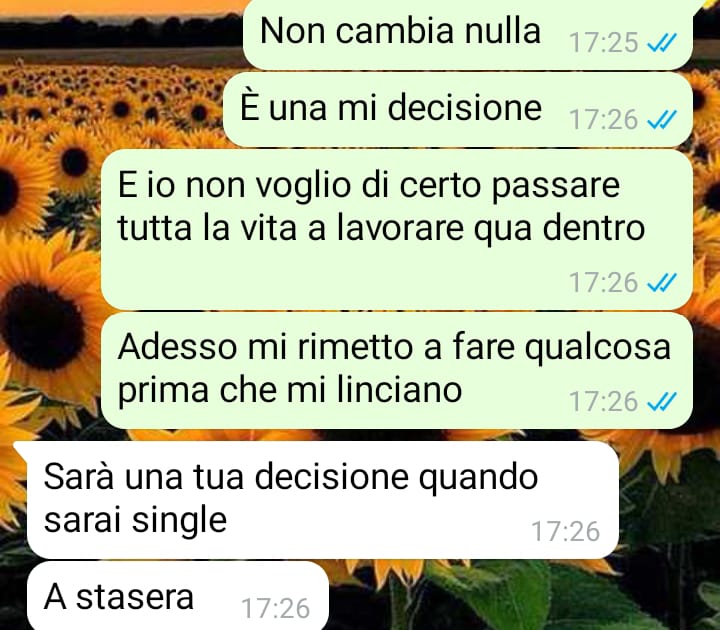Click the 17:26 timestamp beside 'prima che mi linciano'
720x630 pixels.
604,401
